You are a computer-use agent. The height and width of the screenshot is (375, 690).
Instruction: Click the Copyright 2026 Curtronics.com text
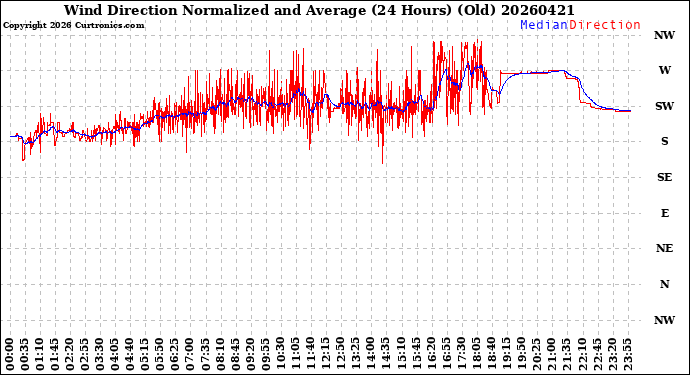[73, 26]
